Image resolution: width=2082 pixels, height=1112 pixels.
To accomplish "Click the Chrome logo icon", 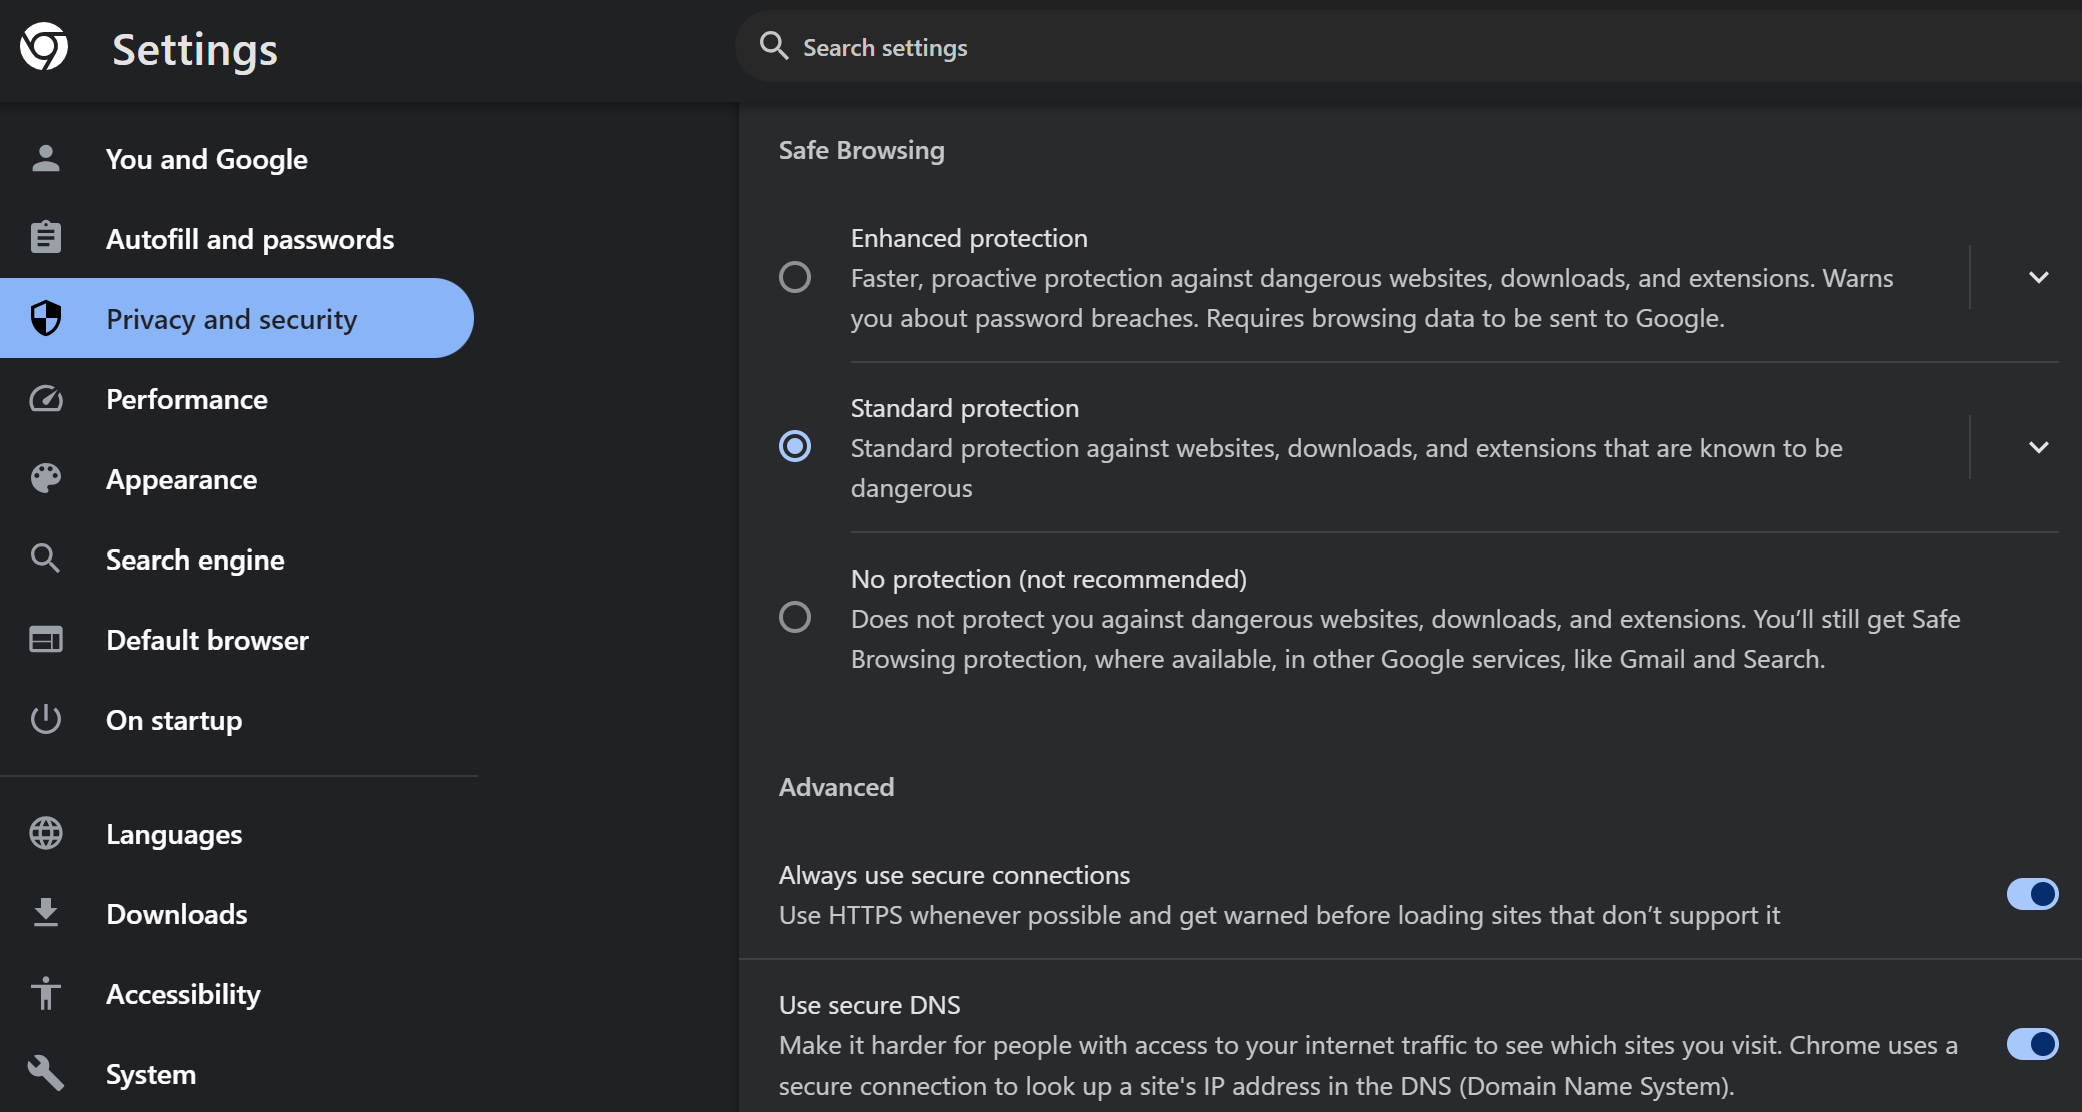I will [44, 47].
